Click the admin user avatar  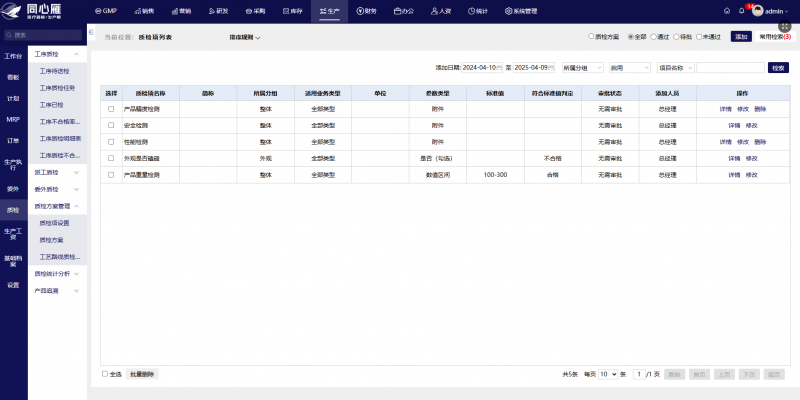coord(758,11)
